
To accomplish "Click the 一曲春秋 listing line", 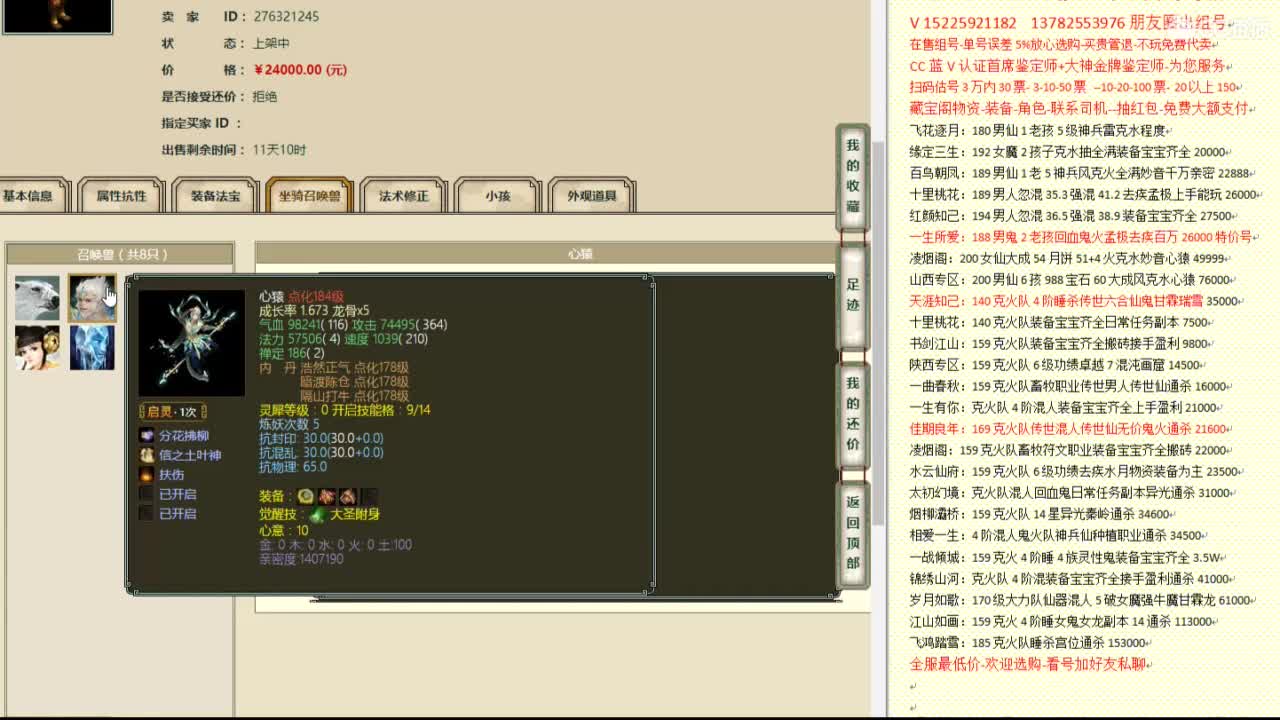I will pyautogui.click(x=1072, y=386).
